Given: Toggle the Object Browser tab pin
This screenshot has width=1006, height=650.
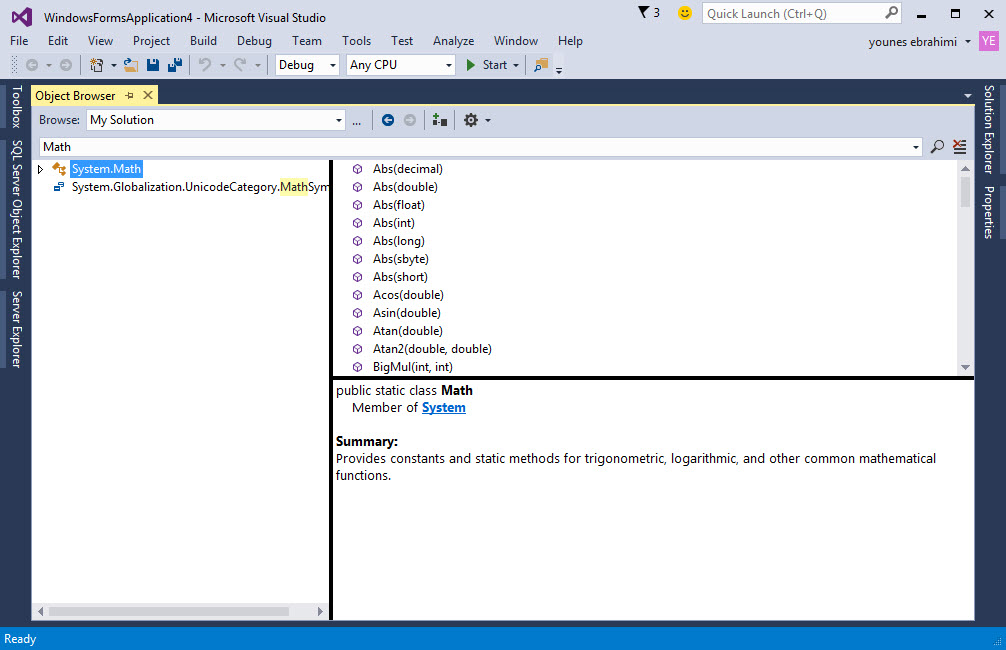Looking at the screenshot, I should coord(130,96).
